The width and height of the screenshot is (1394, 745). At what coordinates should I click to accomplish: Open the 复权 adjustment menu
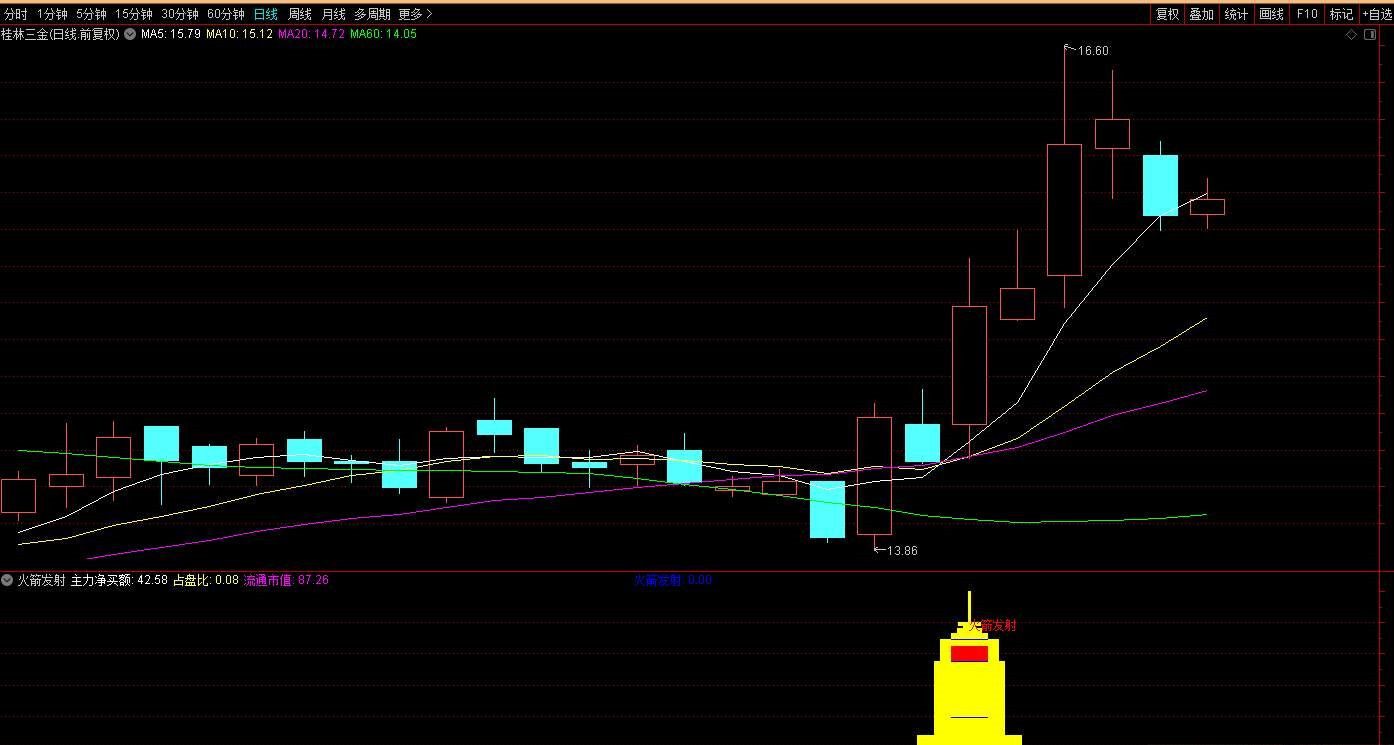(1167, 14)
